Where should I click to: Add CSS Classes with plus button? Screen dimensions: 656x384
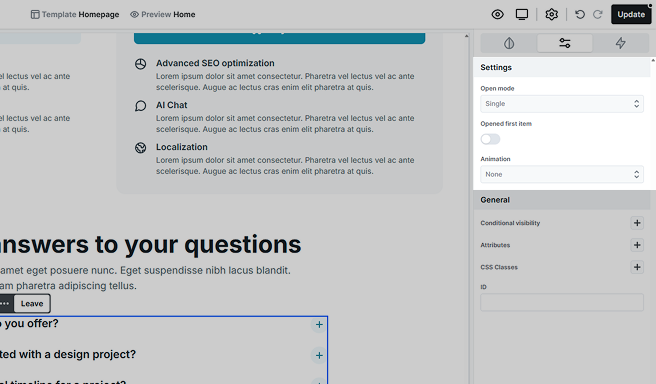pyautogui.click(x=637, y=267)
